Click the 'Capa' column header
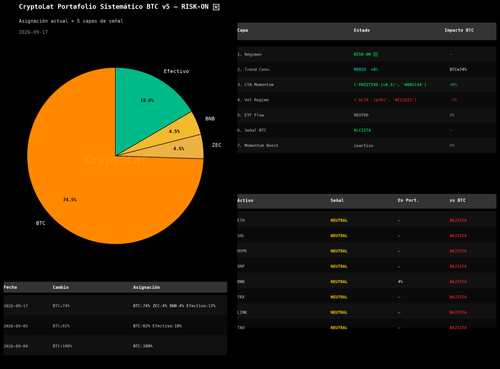Viewport: 500px width, 369px height. point(243,30)
